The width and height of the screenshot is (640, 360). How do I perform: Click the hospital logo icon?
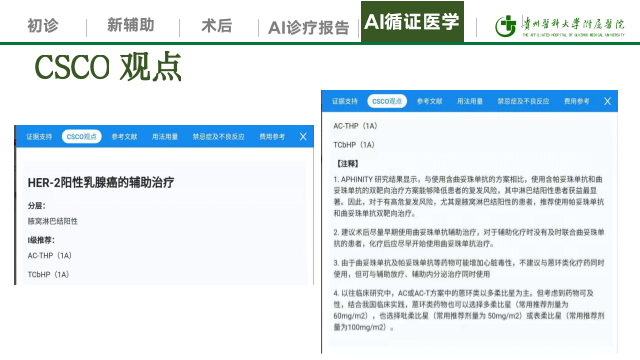(505, 26)
